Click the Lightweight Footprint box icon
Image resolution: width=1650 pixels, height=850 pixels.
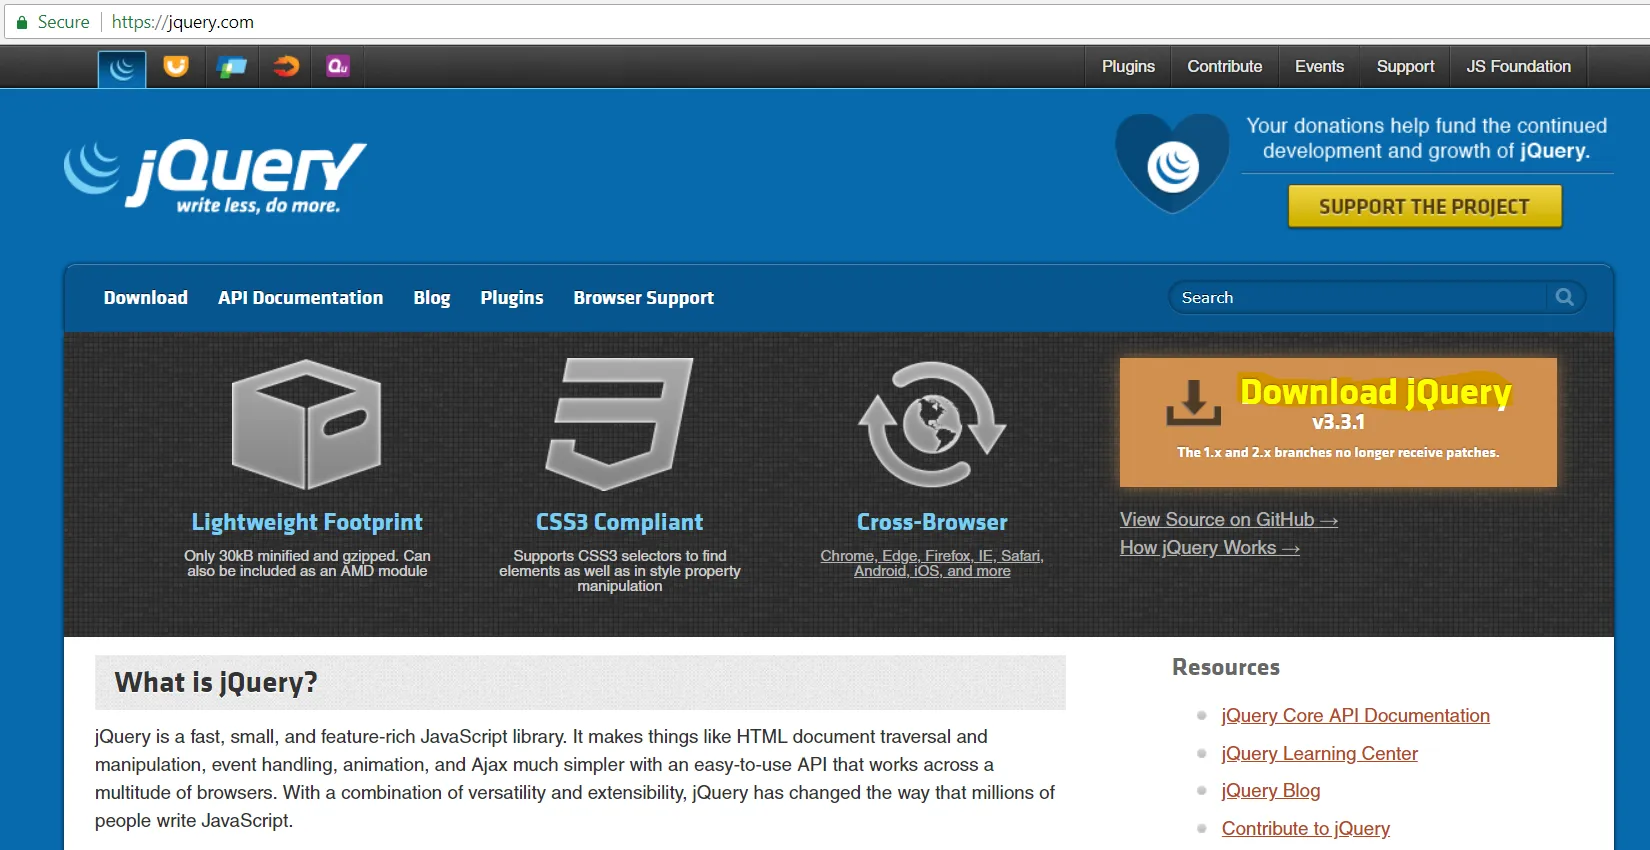306,424
